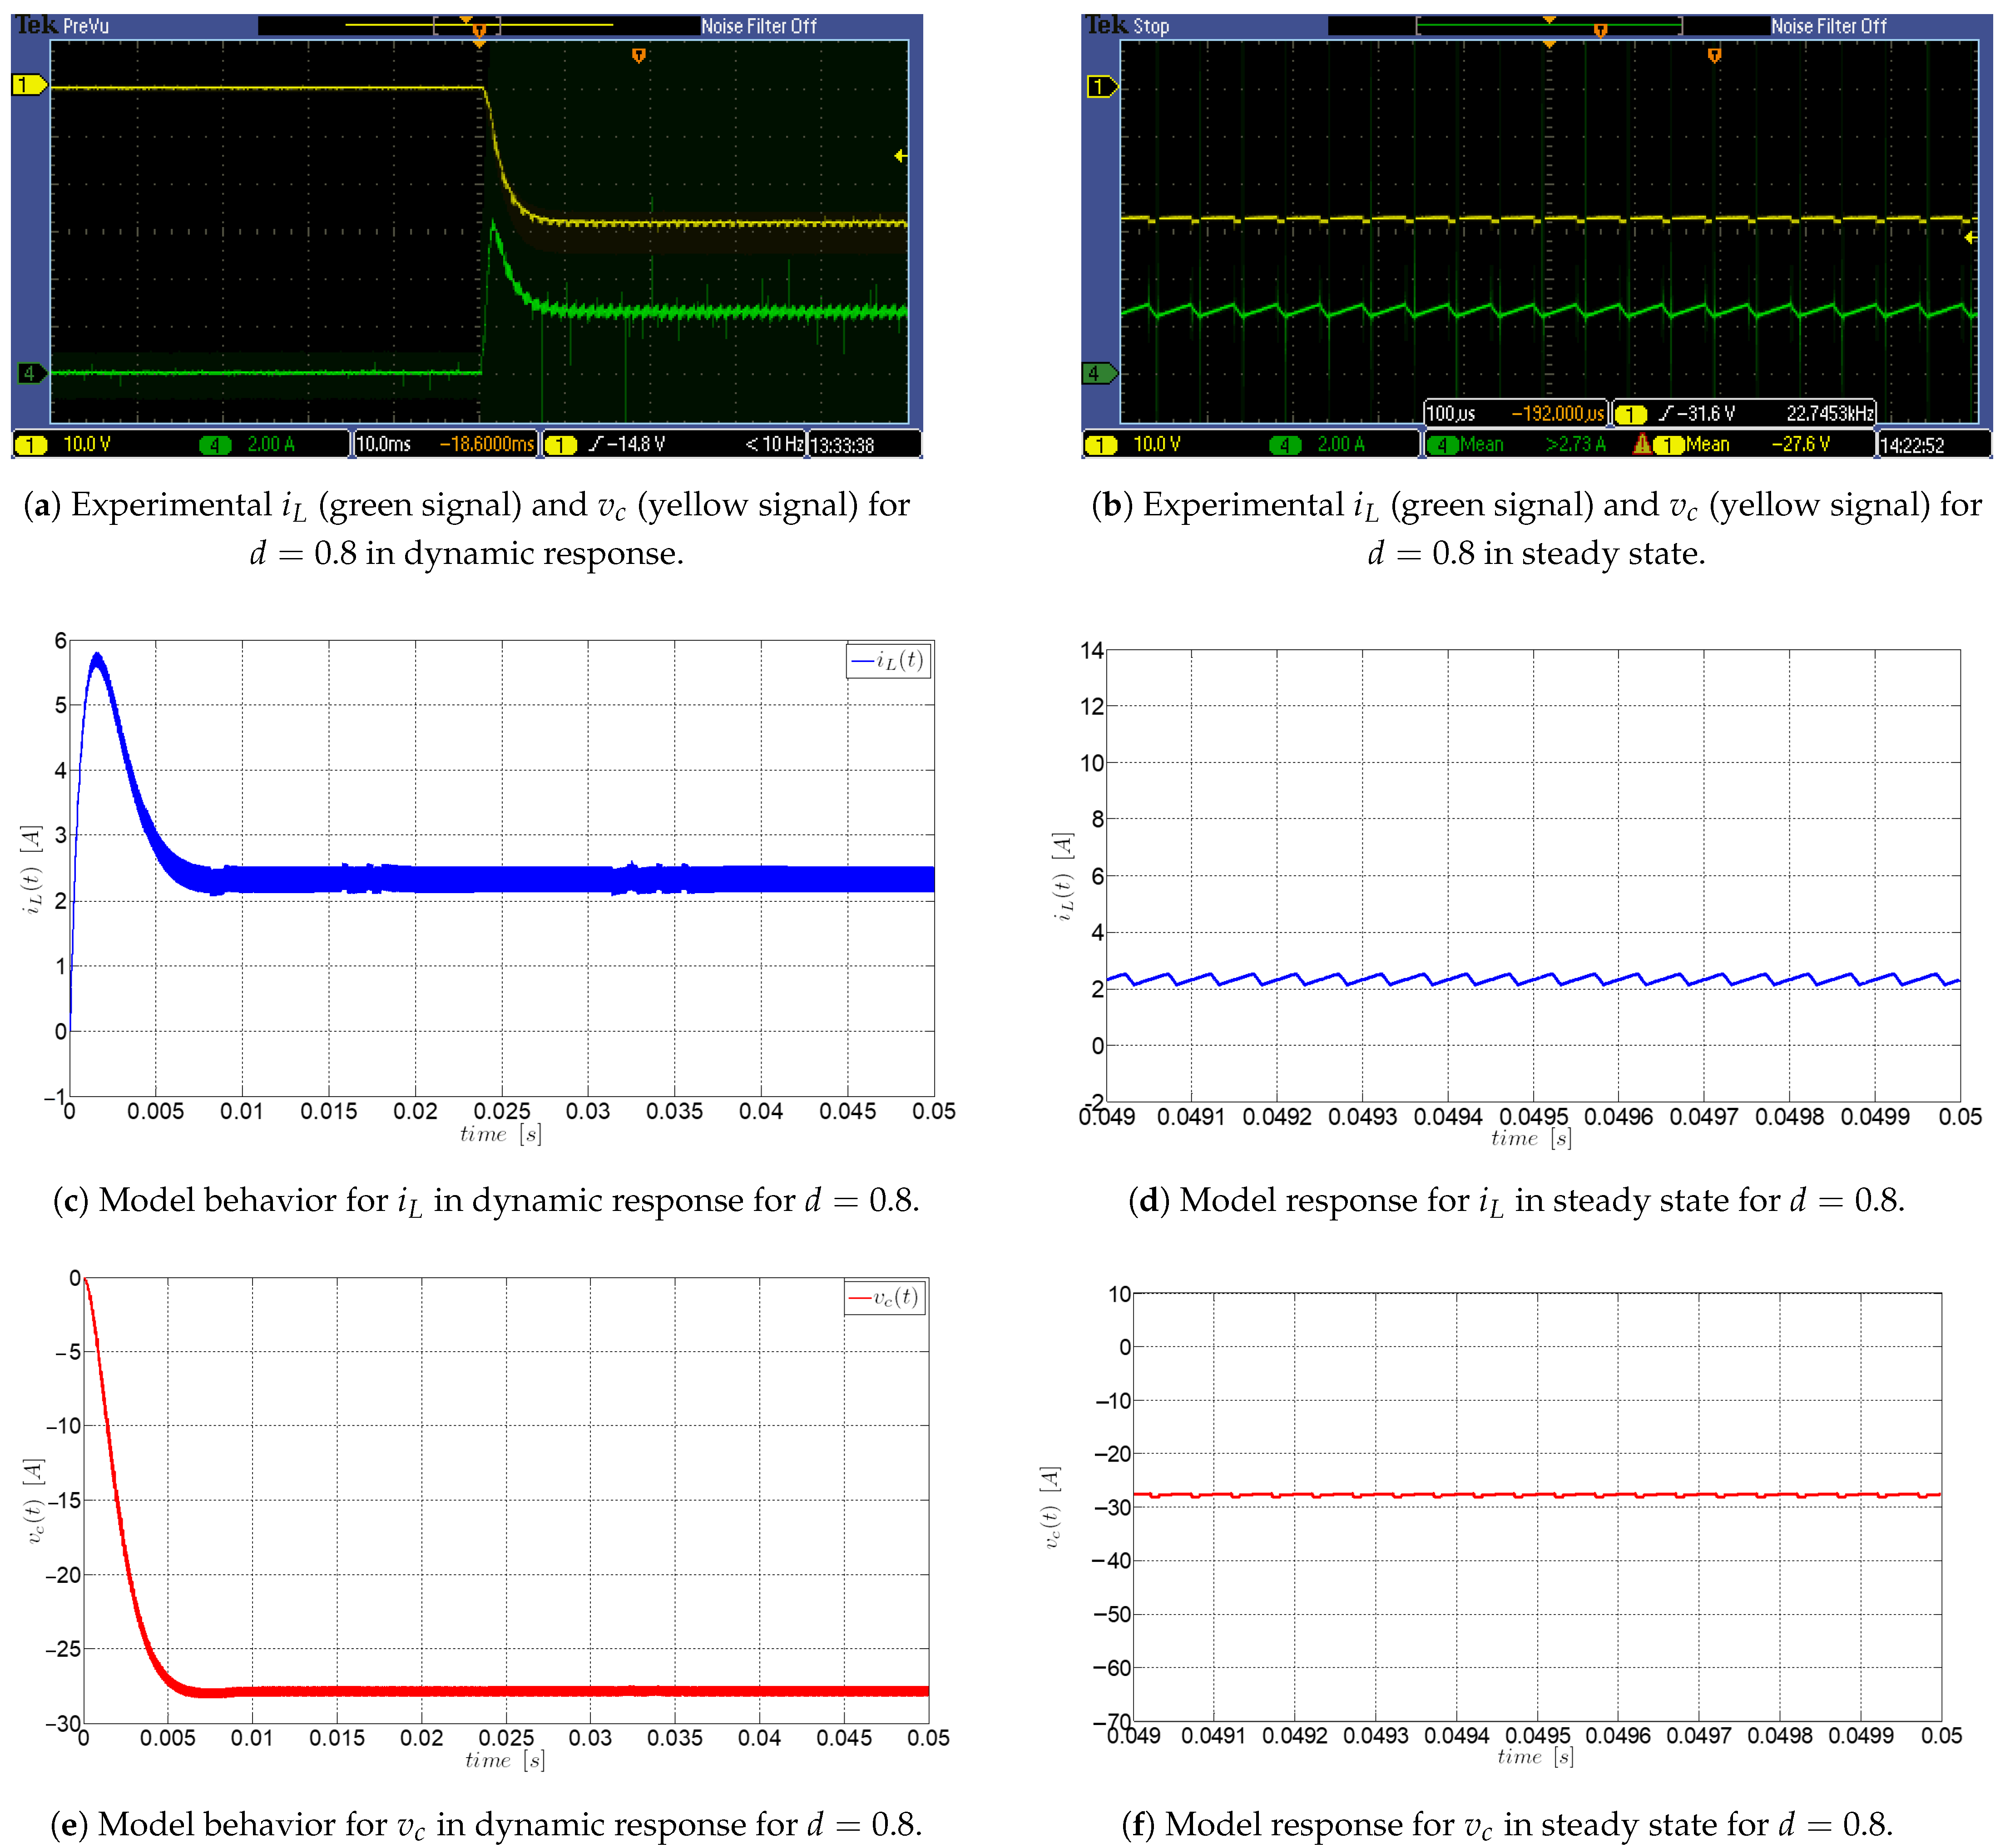Click the PreVu acquisition status label
The width and height of the screenshot is (2010, 1848).
86,26
